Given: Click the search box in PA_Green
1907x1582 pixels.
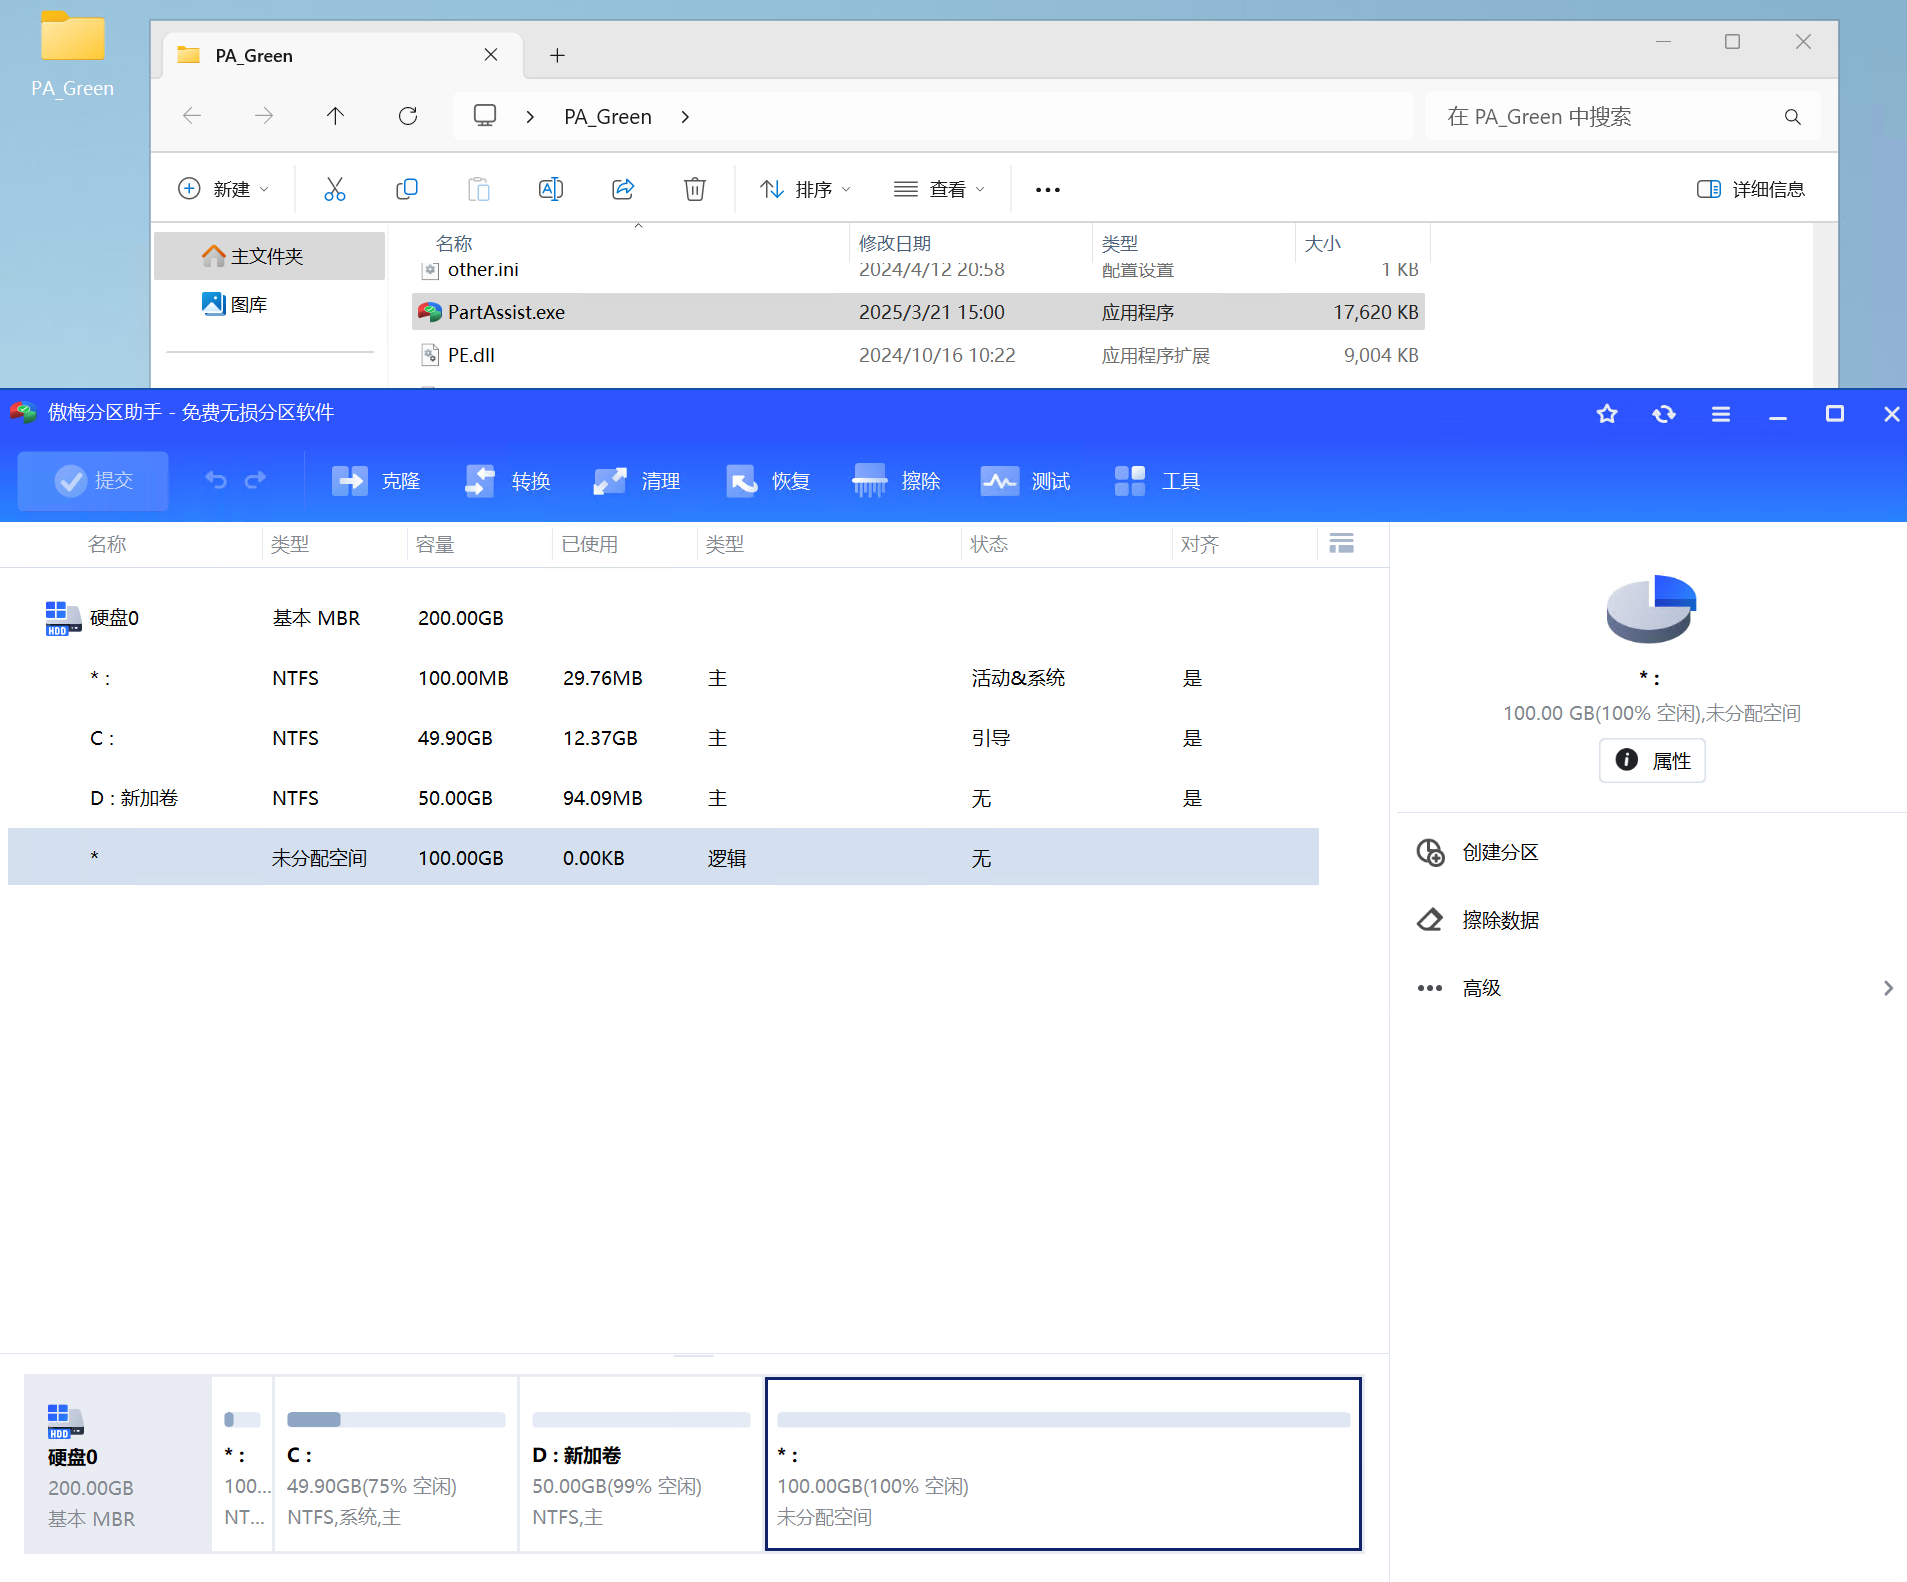Looking at the screenshot, I should point(1623,117).
